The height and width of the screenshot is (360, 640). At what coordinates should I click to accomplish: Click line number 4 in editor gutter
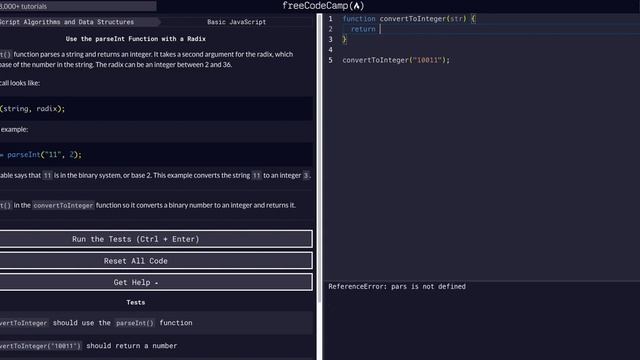331,50
